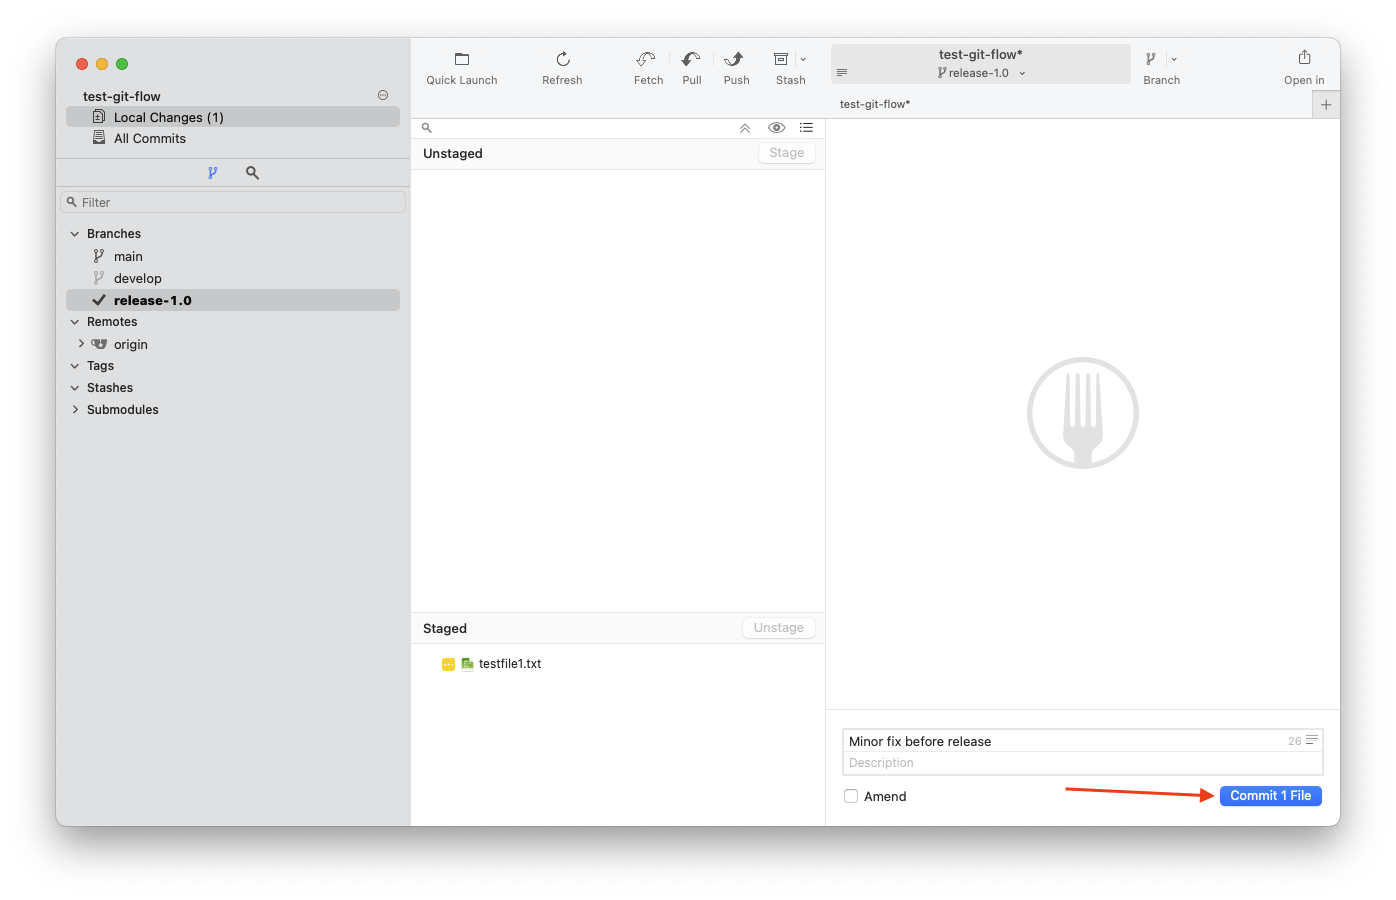Collapse the Branches section

(x=75, y=234)
